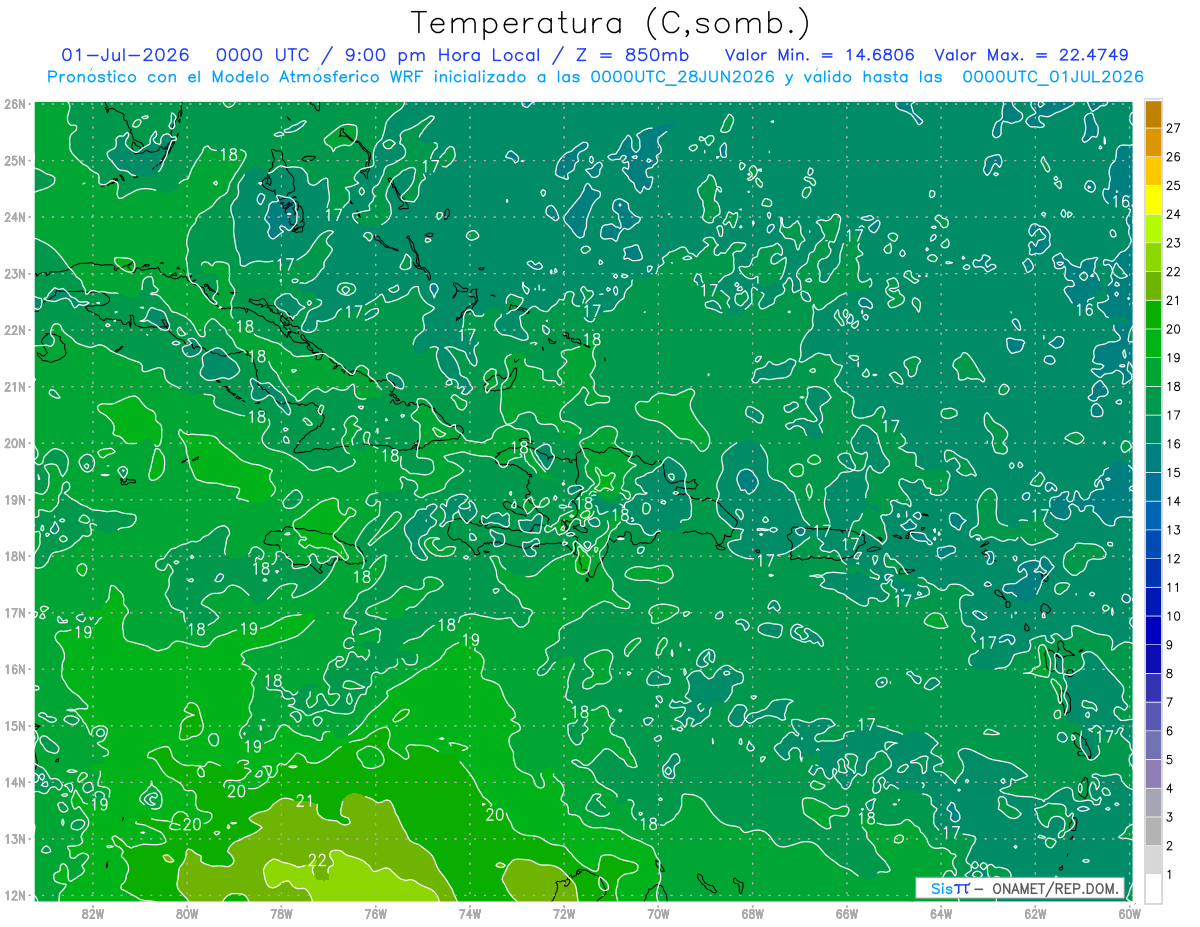Click the color scale label "5"
The height and width of the screenshot is (927, 1200).
tap(1169, 760)
